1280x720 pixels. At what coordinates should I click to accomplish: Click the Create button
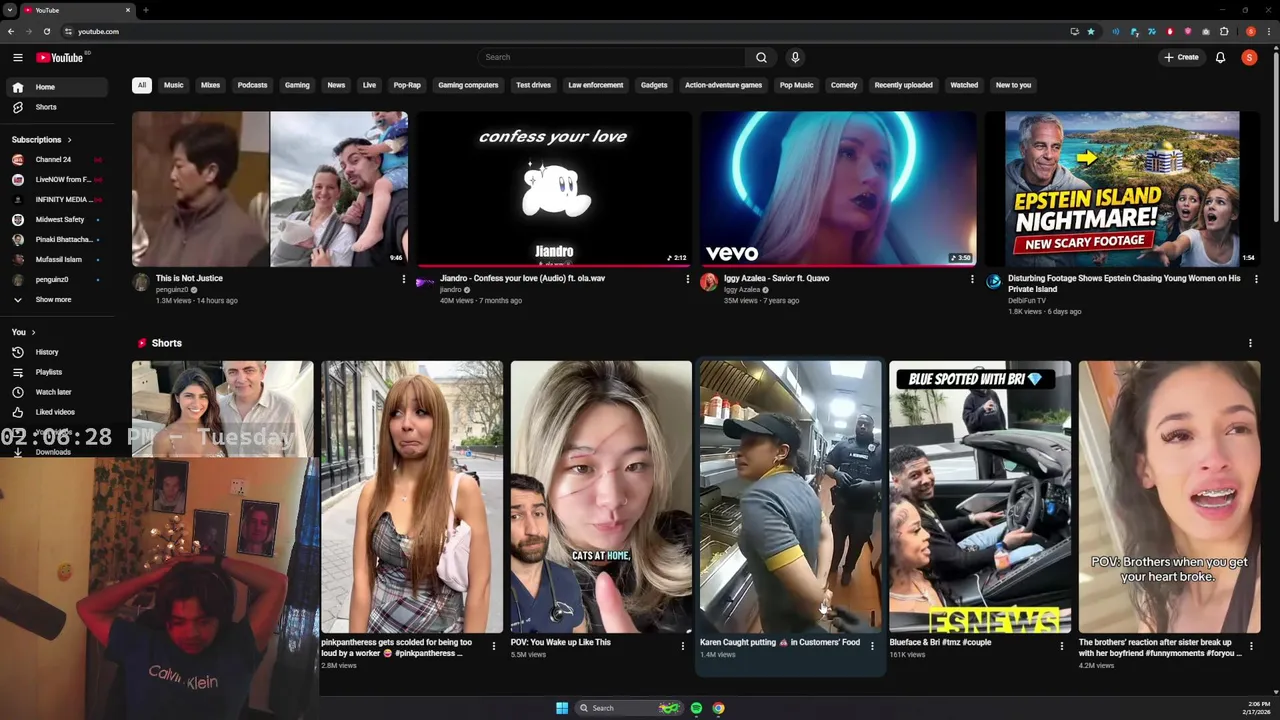point(1181,57)
